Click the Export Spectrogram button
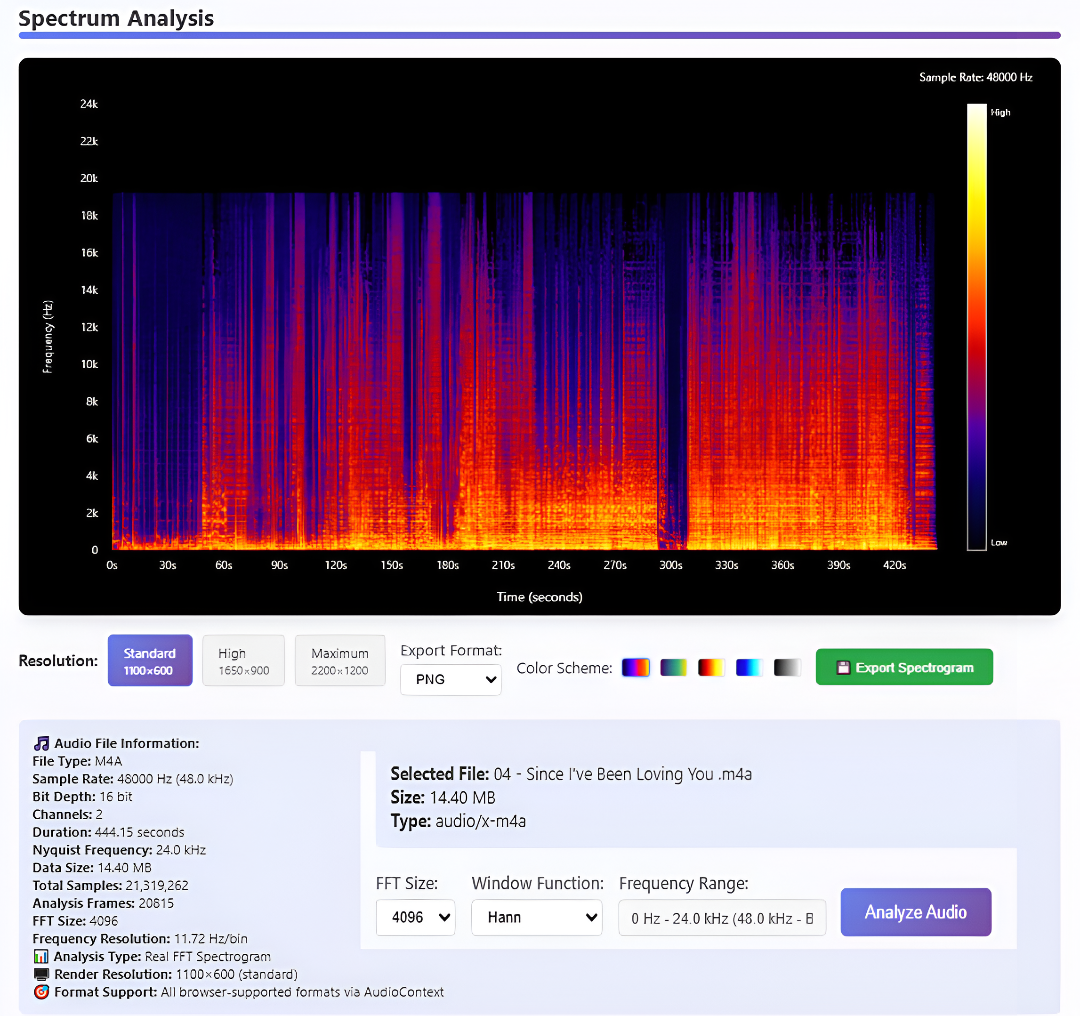The height and width of the screenshot is (1016, 1080). pos(904,667)
